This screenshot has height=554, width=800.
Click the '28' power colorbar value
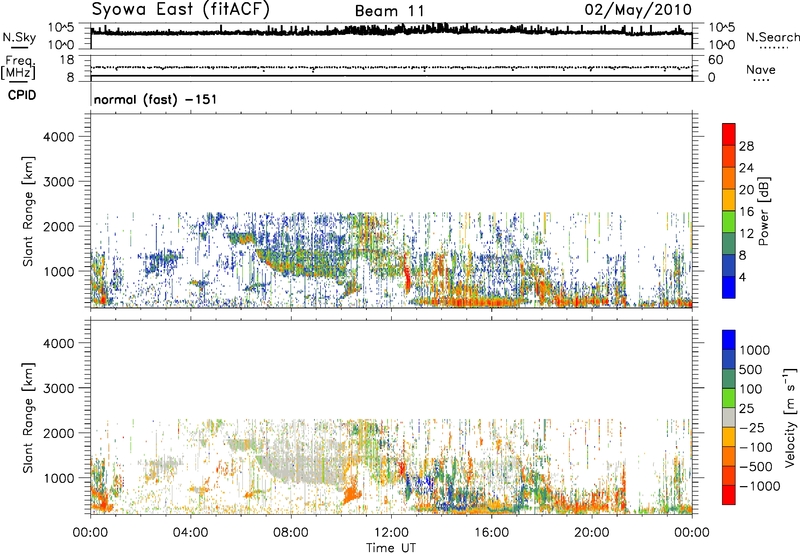point(746,146)
